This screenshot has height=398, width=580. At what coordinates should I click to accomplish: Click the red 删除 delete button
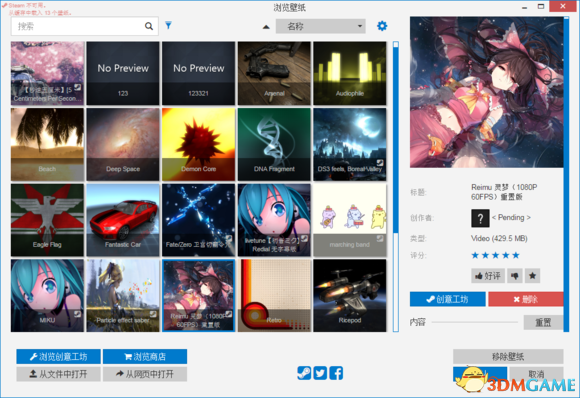pos(526,299)
